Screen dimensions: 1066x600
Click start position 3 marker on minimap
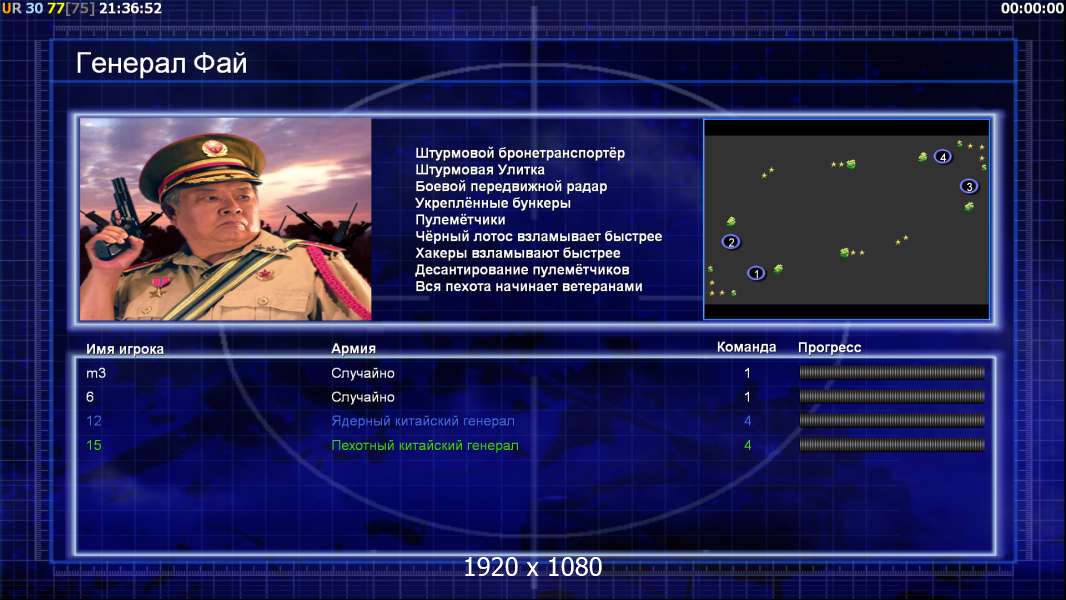click(x=969, y=186)
